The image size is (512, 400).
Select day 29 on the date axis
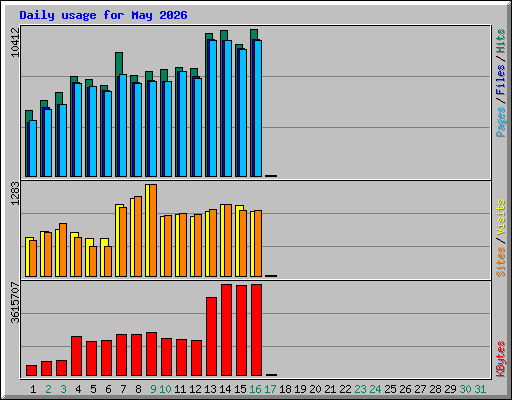(450, 389)
